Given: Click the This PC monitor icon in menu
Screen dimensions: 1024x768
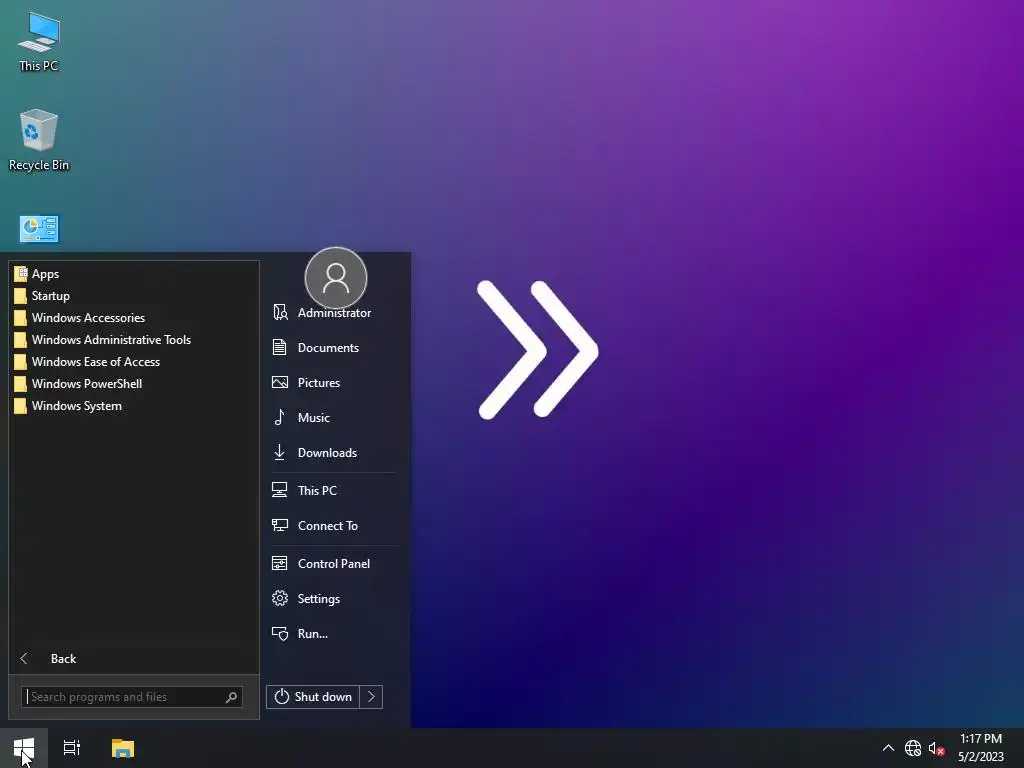Looking at the screenshot, I should pos(280,490).
